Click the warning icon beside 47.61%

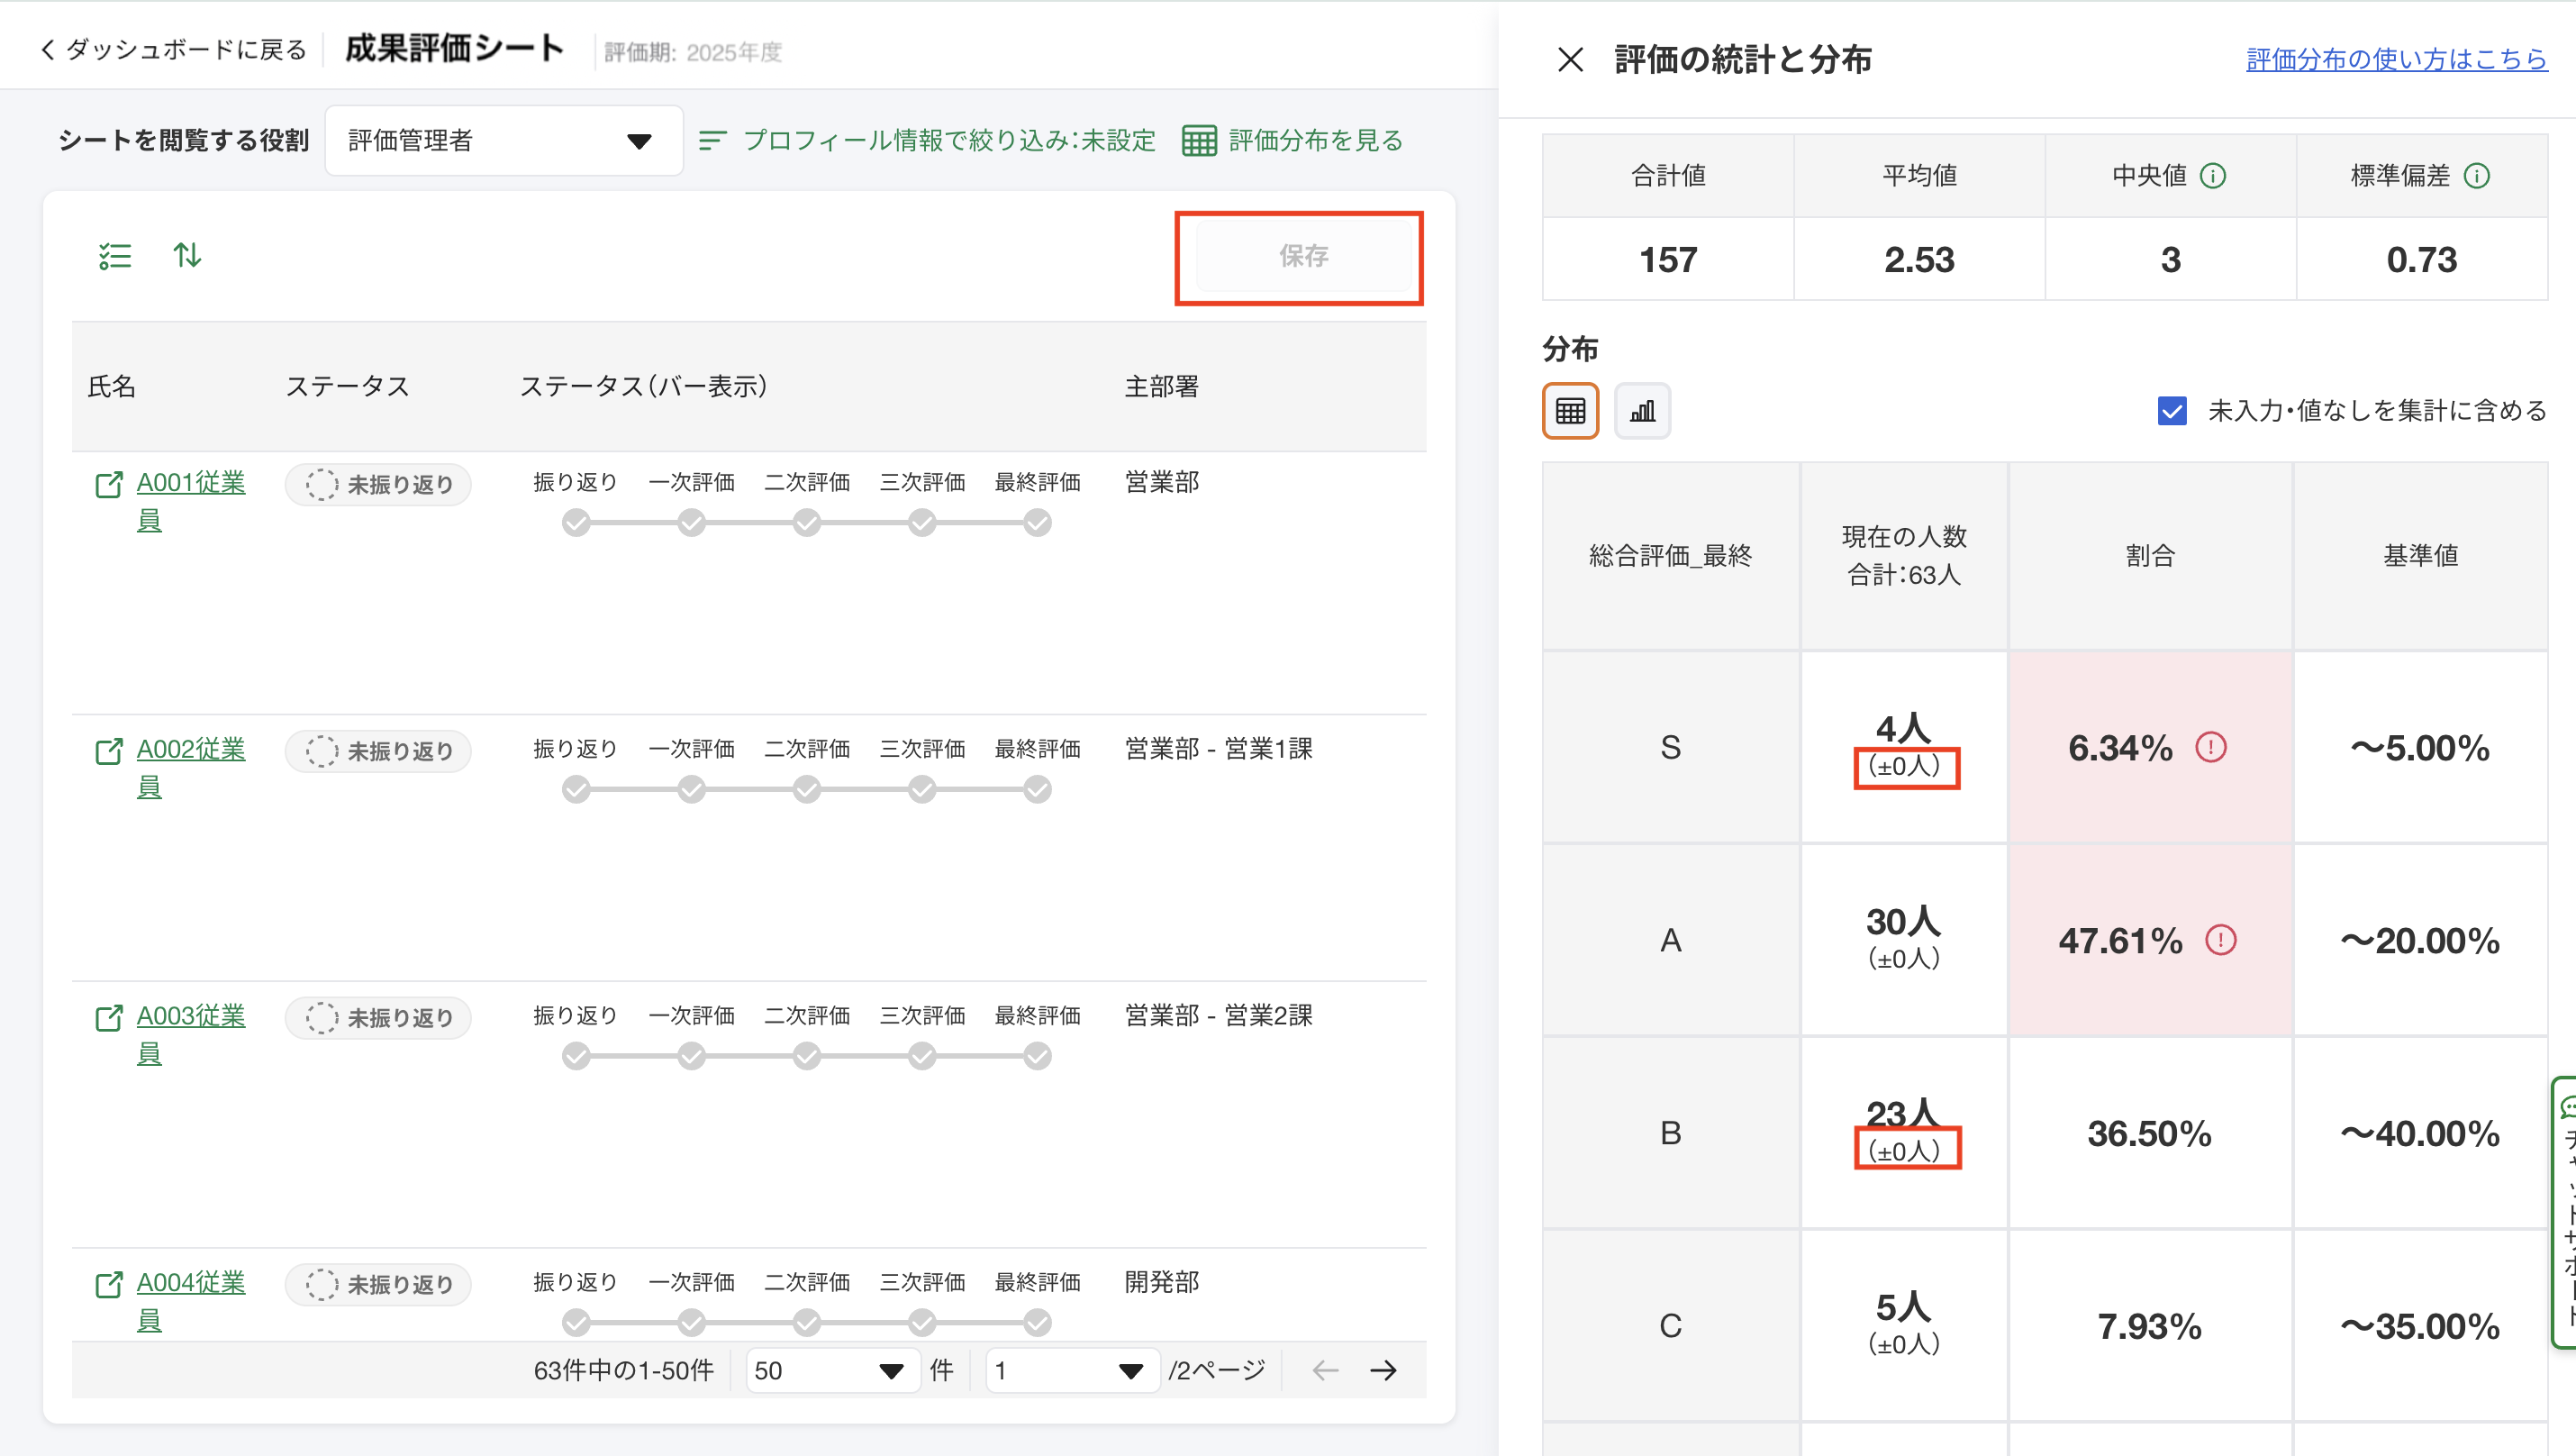point(2220,940)
